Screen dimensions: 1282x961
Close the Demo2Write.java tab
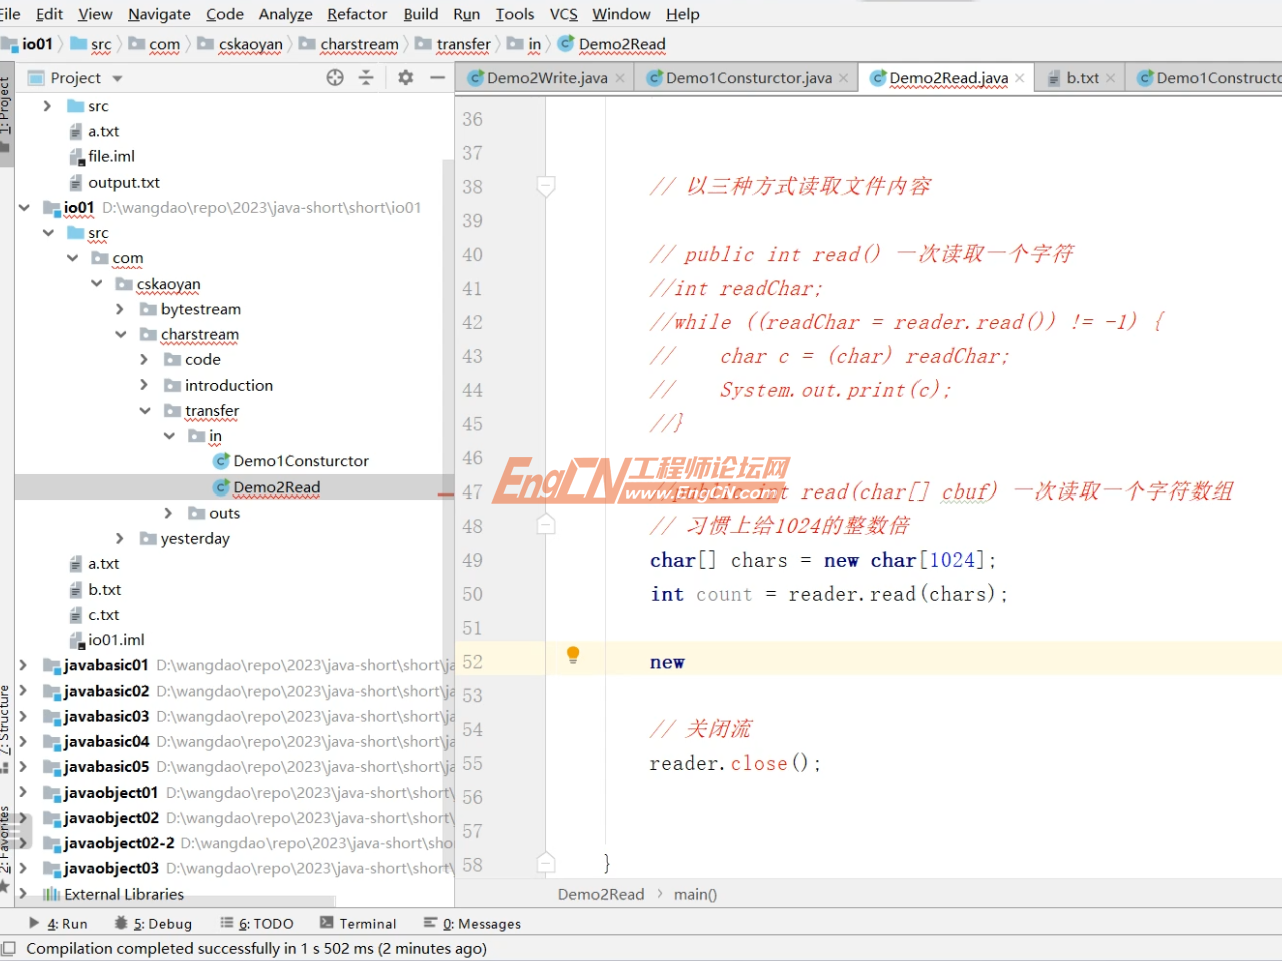coord(620,78)
